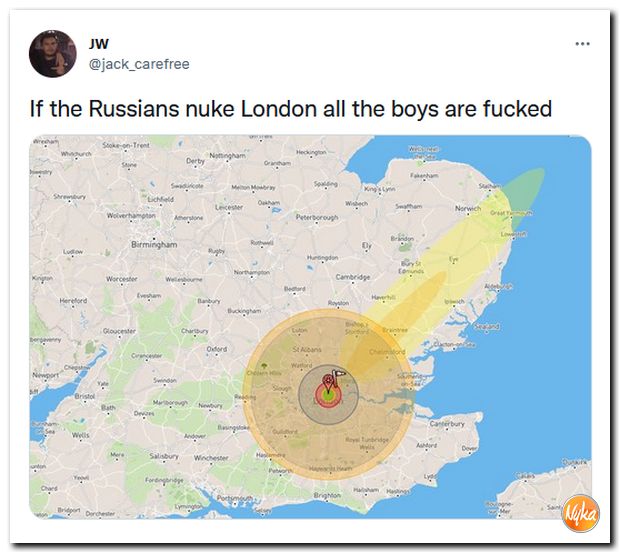Screen dimensions: 621x554
Task: Click the Birmingham label on map
Action: 154,245
